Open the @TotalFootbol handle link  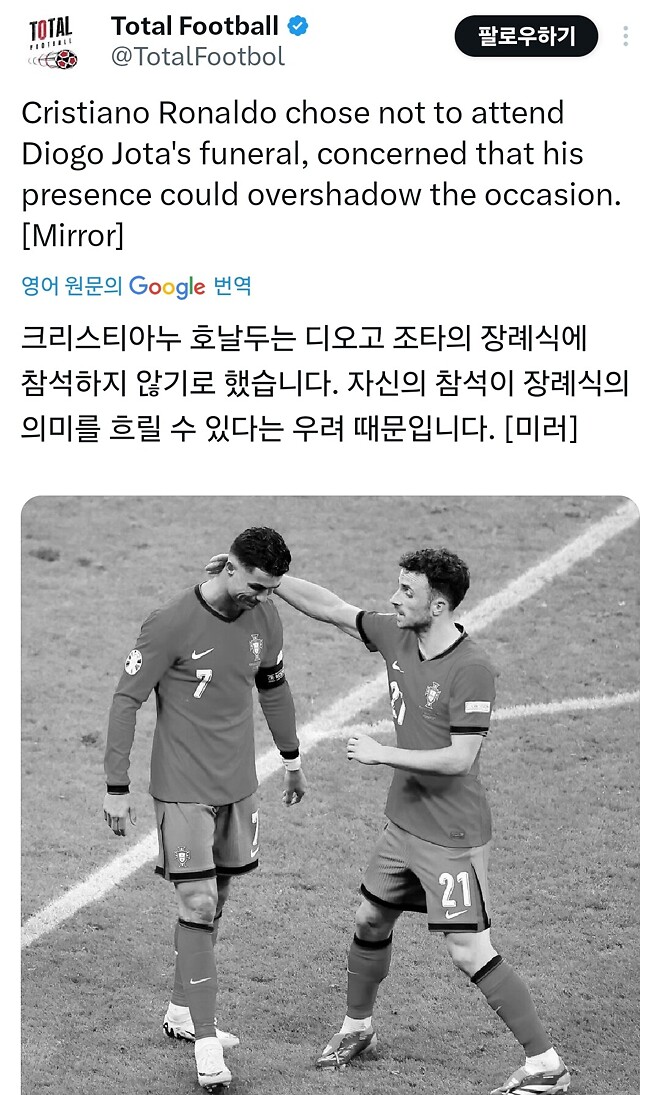[198, 57]
